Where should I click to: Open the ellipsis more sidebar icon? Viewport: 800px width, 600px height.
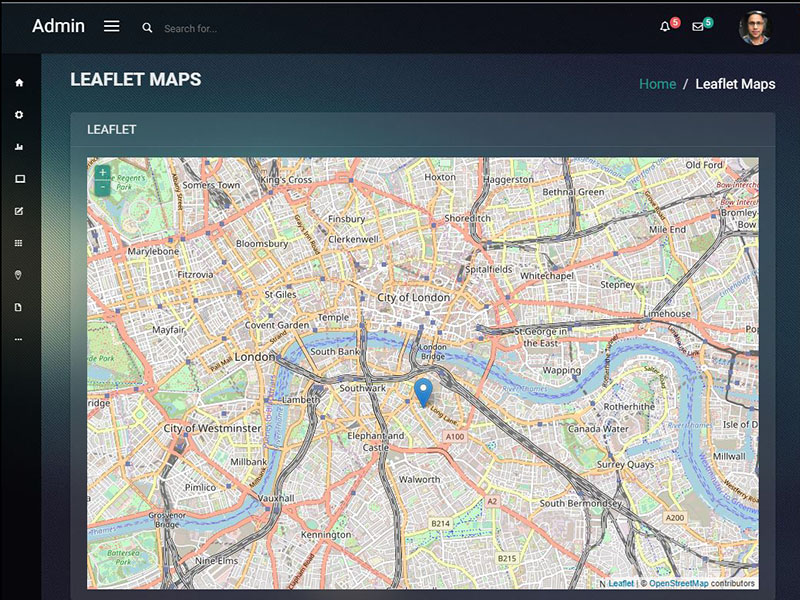point(18,339)
